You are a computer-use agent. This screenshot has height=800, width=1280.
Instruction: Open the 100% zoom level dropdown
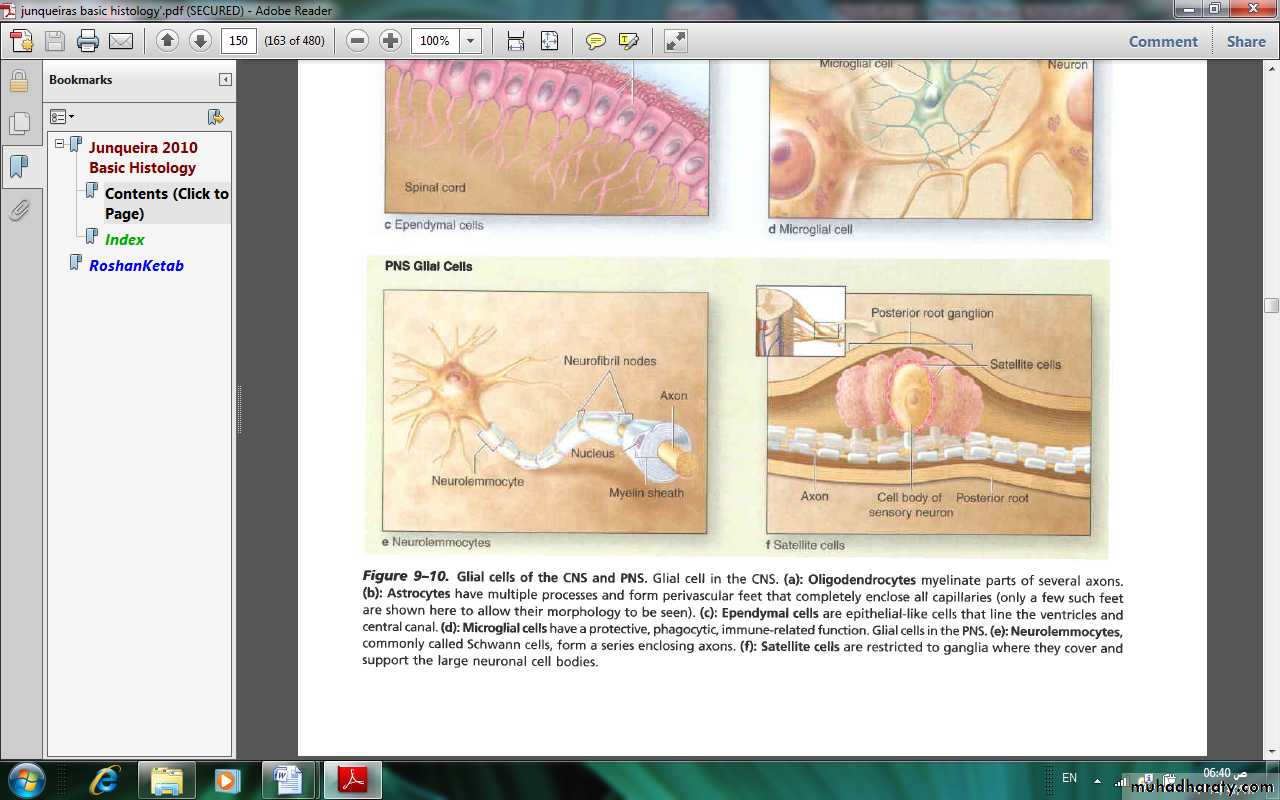[x=471, y=41]
